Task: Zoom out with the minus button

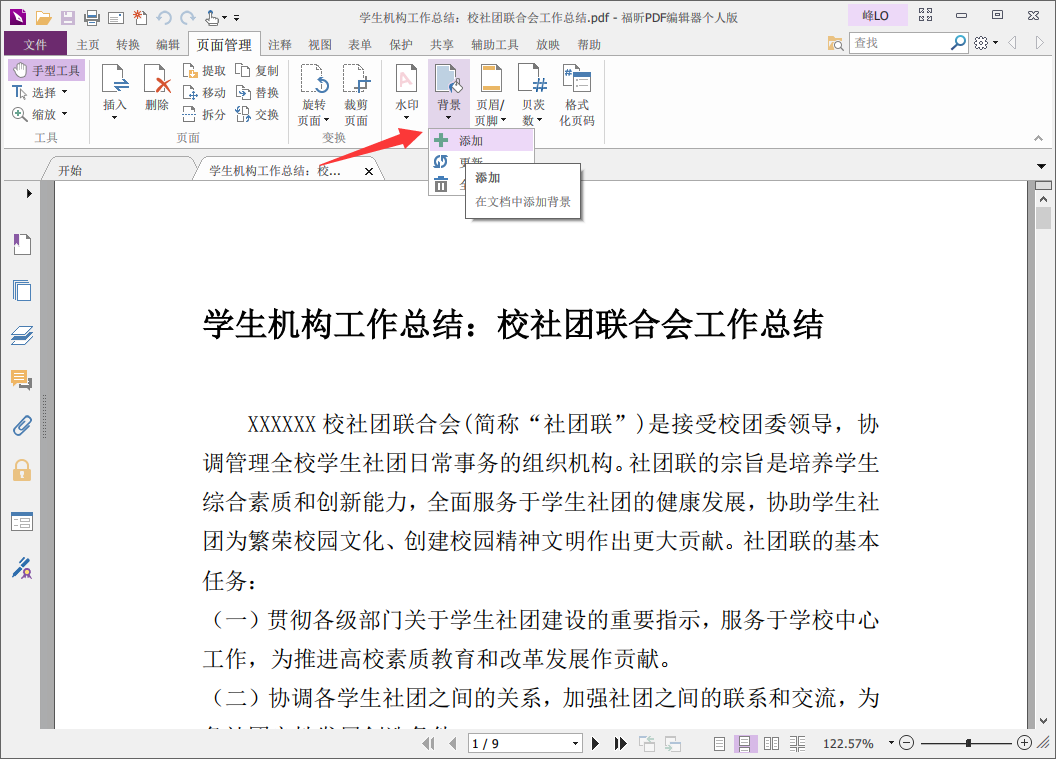Action: coord(906,743)
